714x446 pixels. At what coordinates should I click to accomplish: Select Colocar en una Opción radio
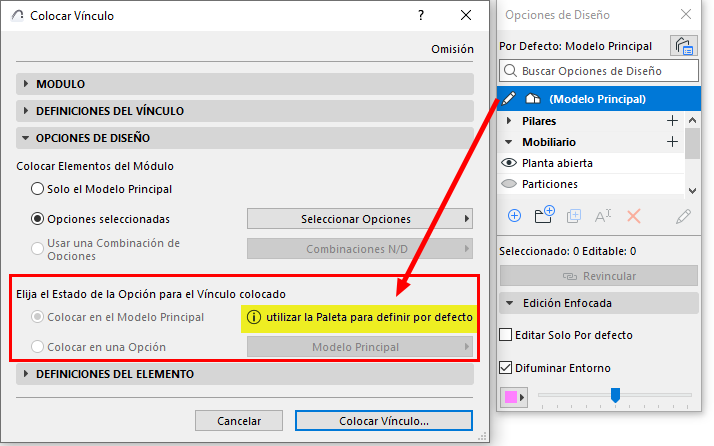click(x=37, y=347)
